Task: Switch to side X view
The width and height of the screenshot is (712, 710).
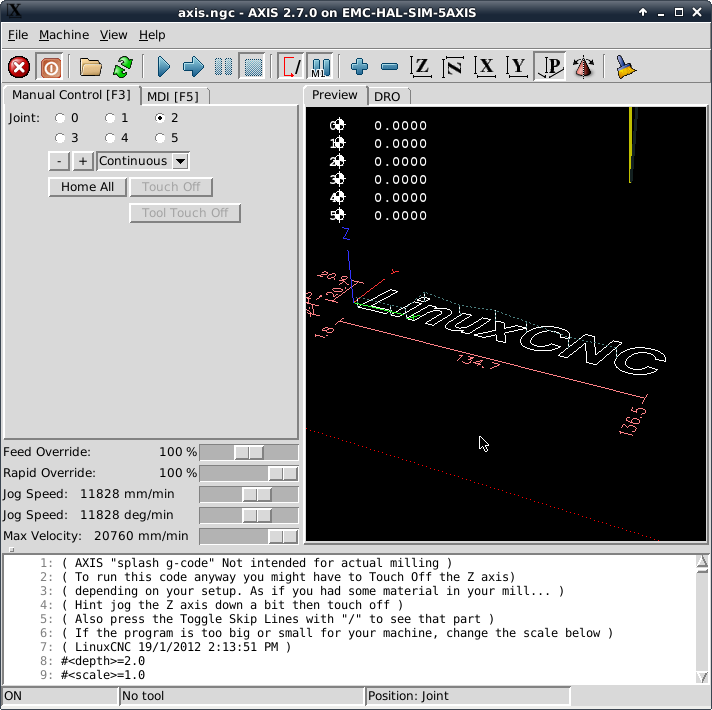Action: (485, 68)
